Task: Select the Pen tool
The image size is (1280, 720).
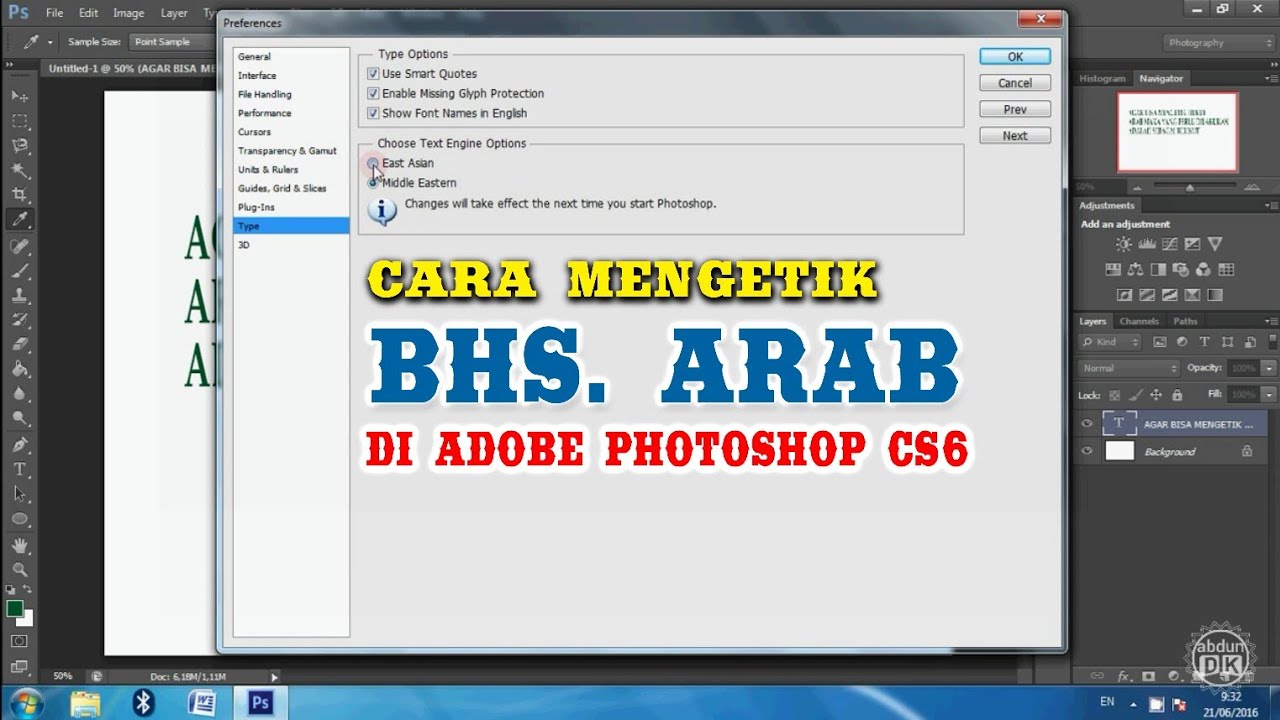Action: click(19, 445)
